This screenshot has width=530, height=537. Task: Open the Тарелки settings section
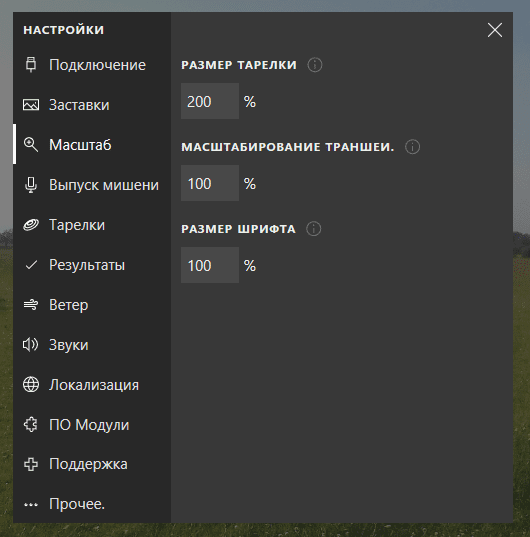pyautogui.click(x=92, y=225)
